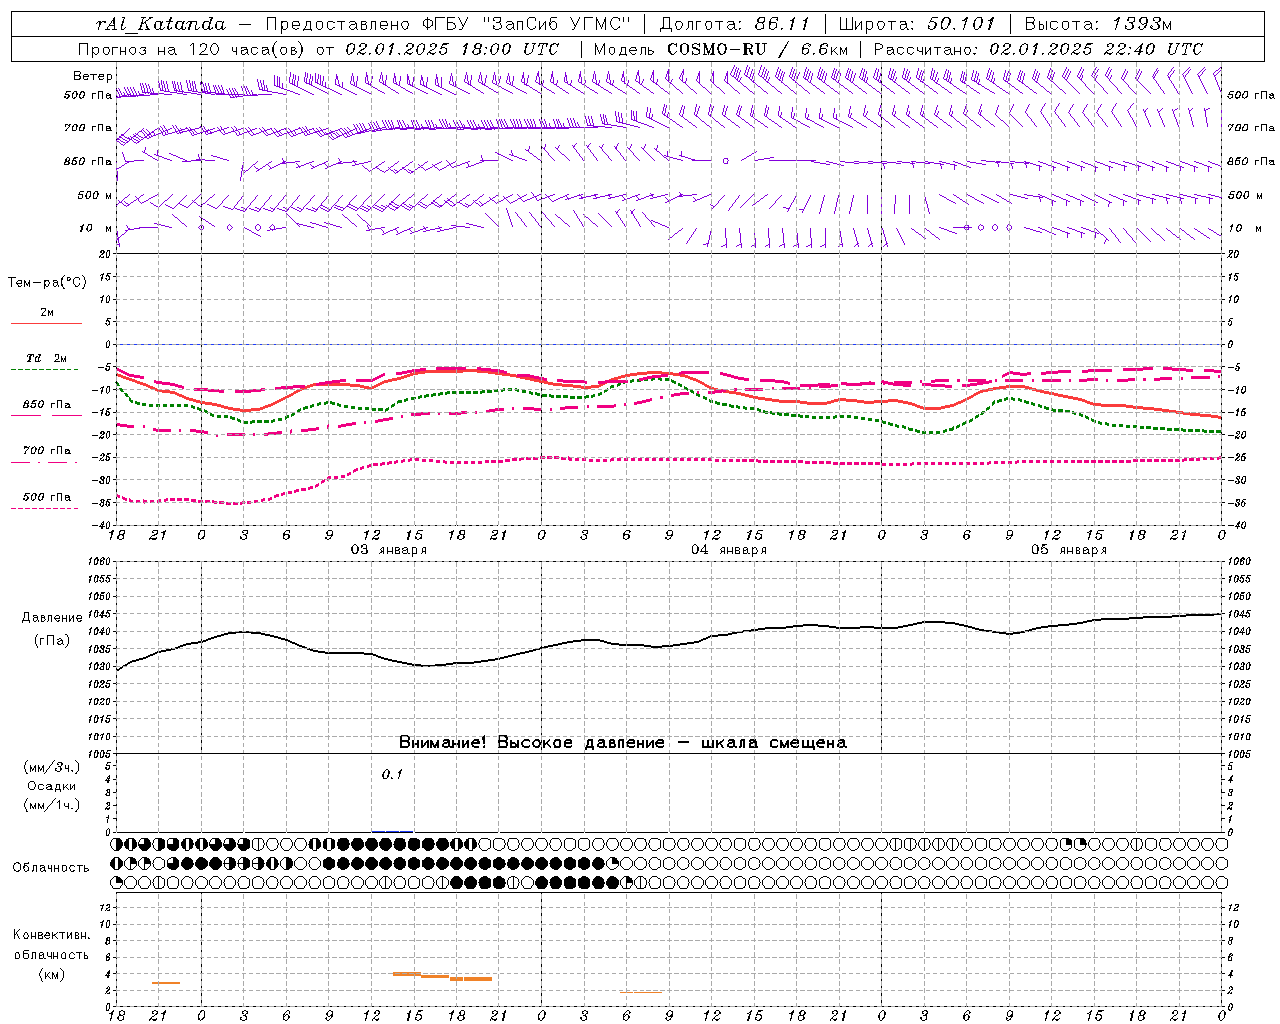Image resolution: width=1280 pixels, height=1024 pixels.
Task: Click the station name rAl_Katanda
Action: 161,24
